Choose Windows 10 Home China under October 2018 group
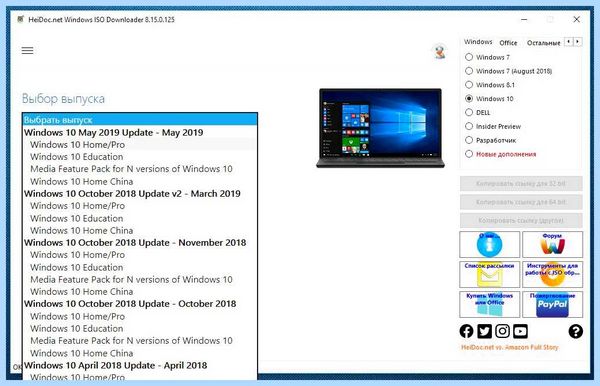The height and width of the screenshot is (386, 600). click(x=140, y=353)
